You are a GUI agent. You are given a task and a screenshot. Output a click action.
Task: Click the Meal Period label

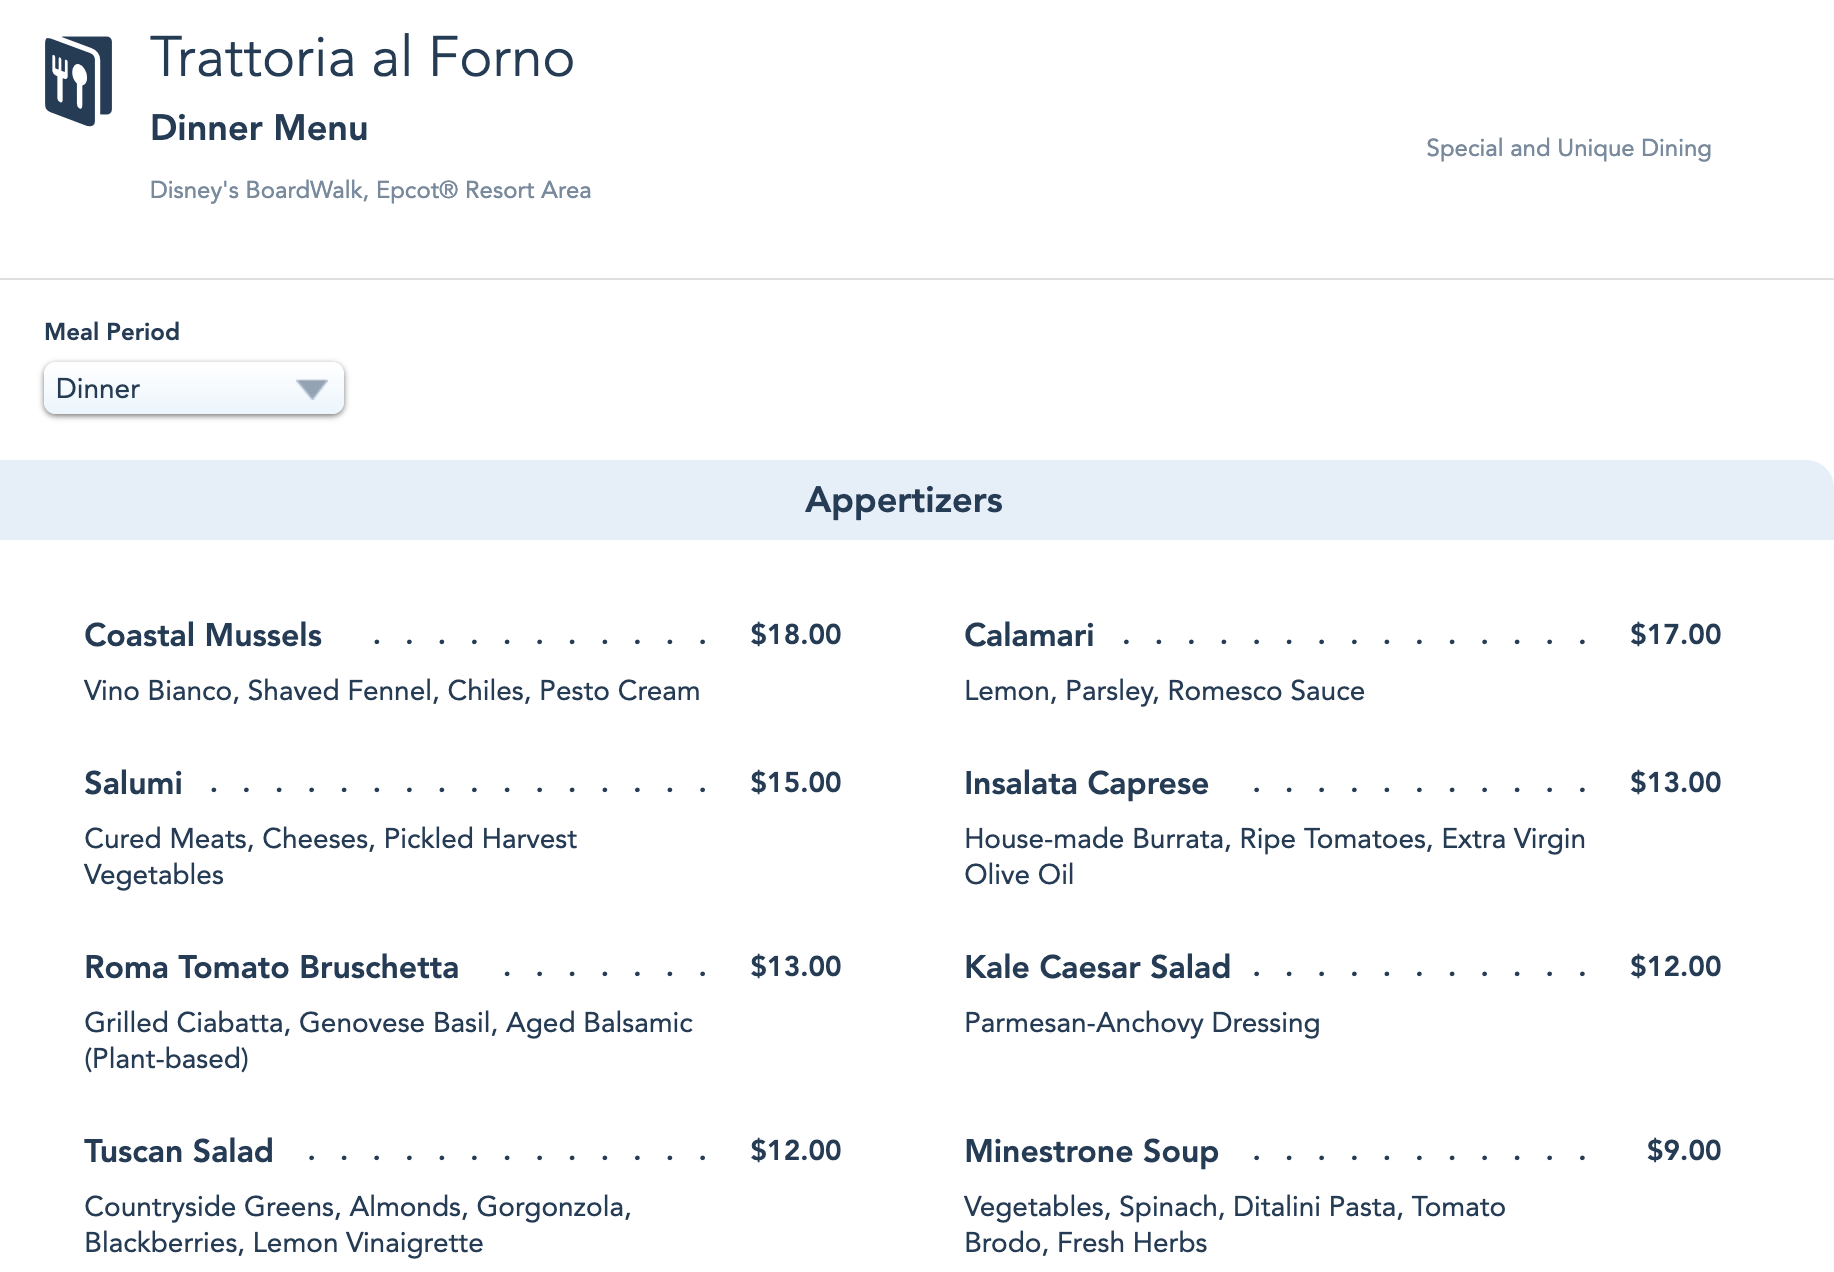coord(112,332)
